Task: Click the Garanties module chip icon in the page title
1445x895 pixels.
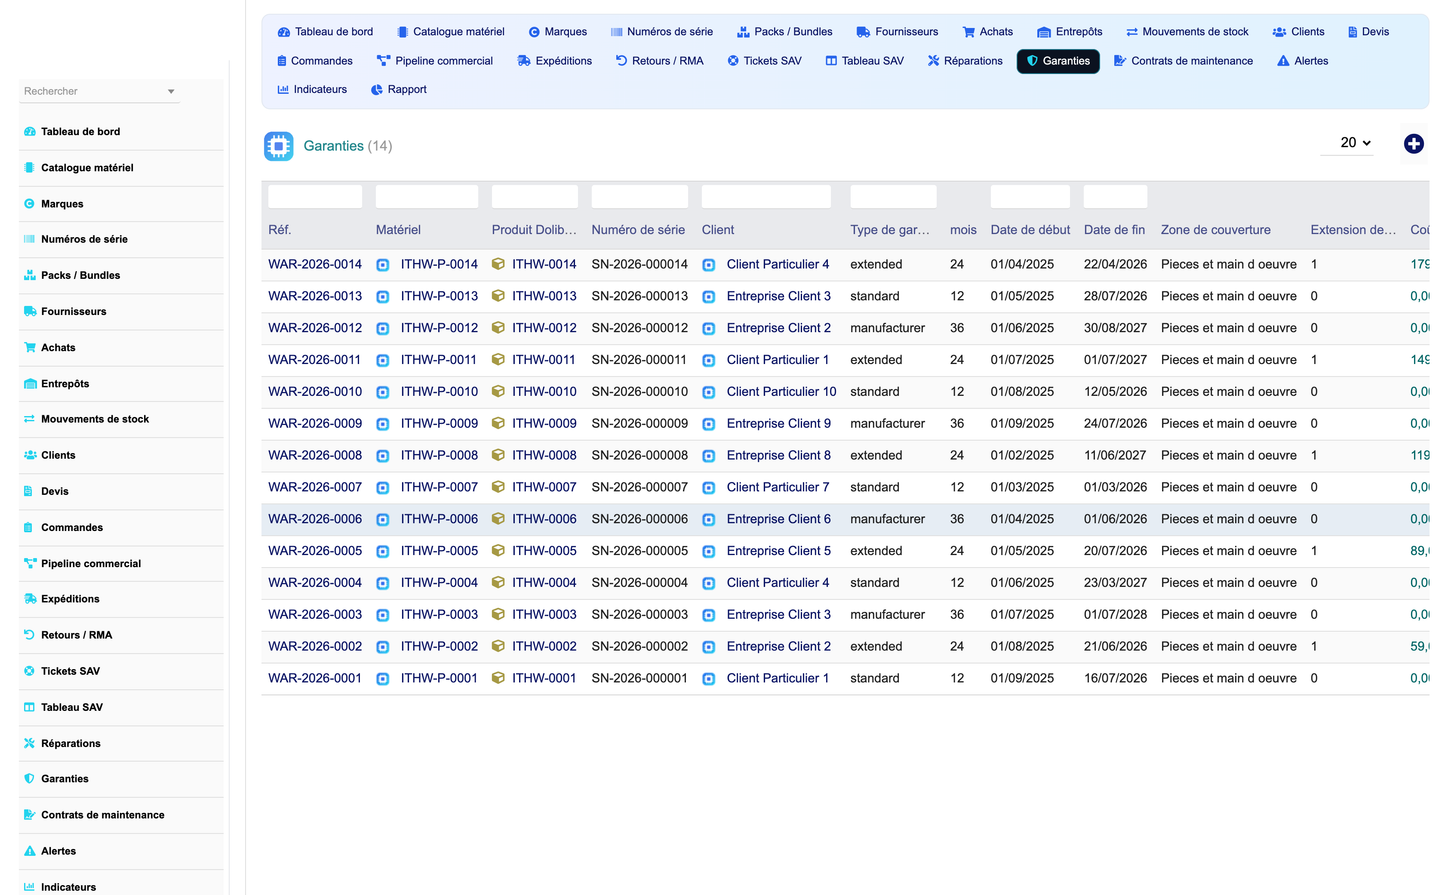Action: (x=279, y=146)
